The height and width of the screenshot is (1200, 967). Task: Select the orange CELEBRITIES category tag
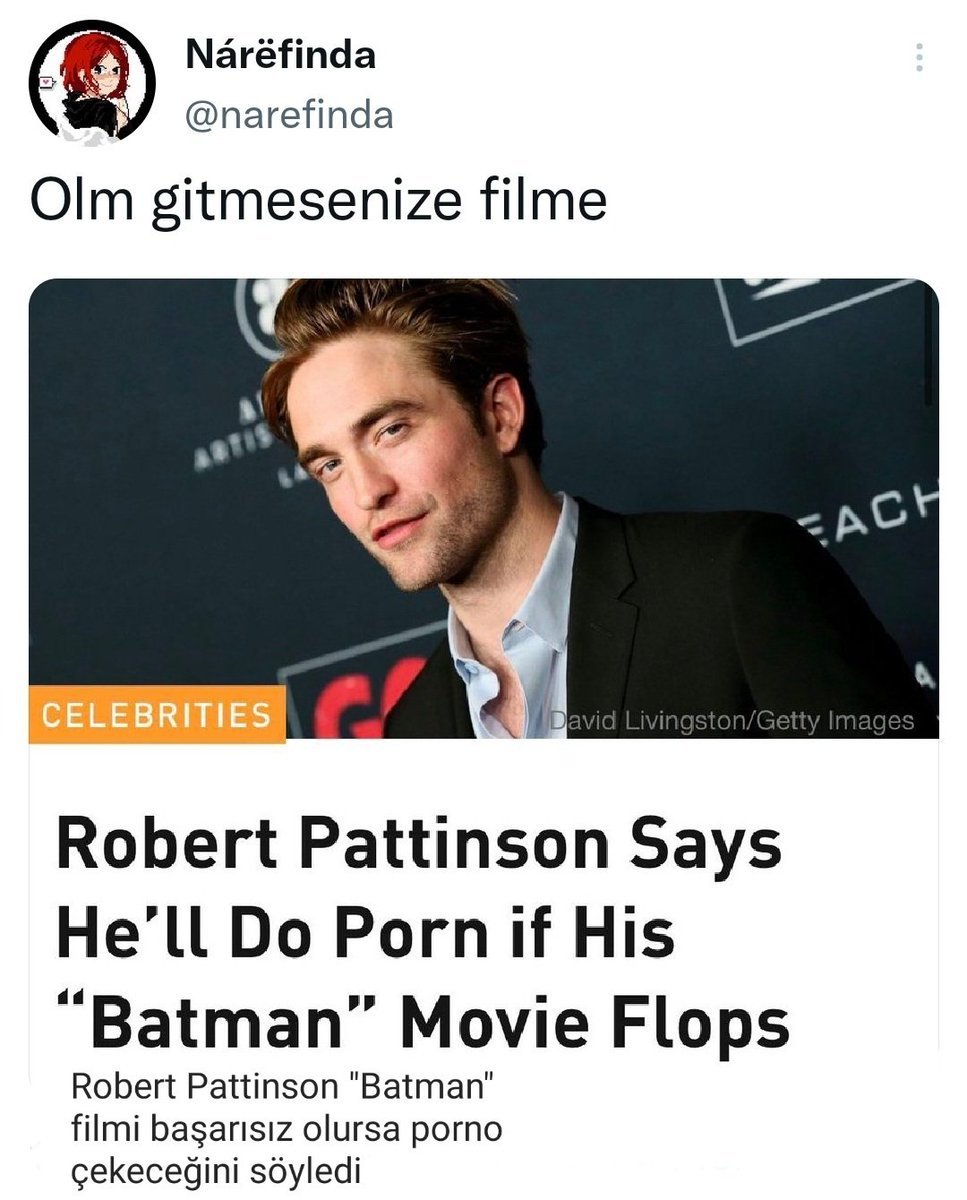point(157,715)
